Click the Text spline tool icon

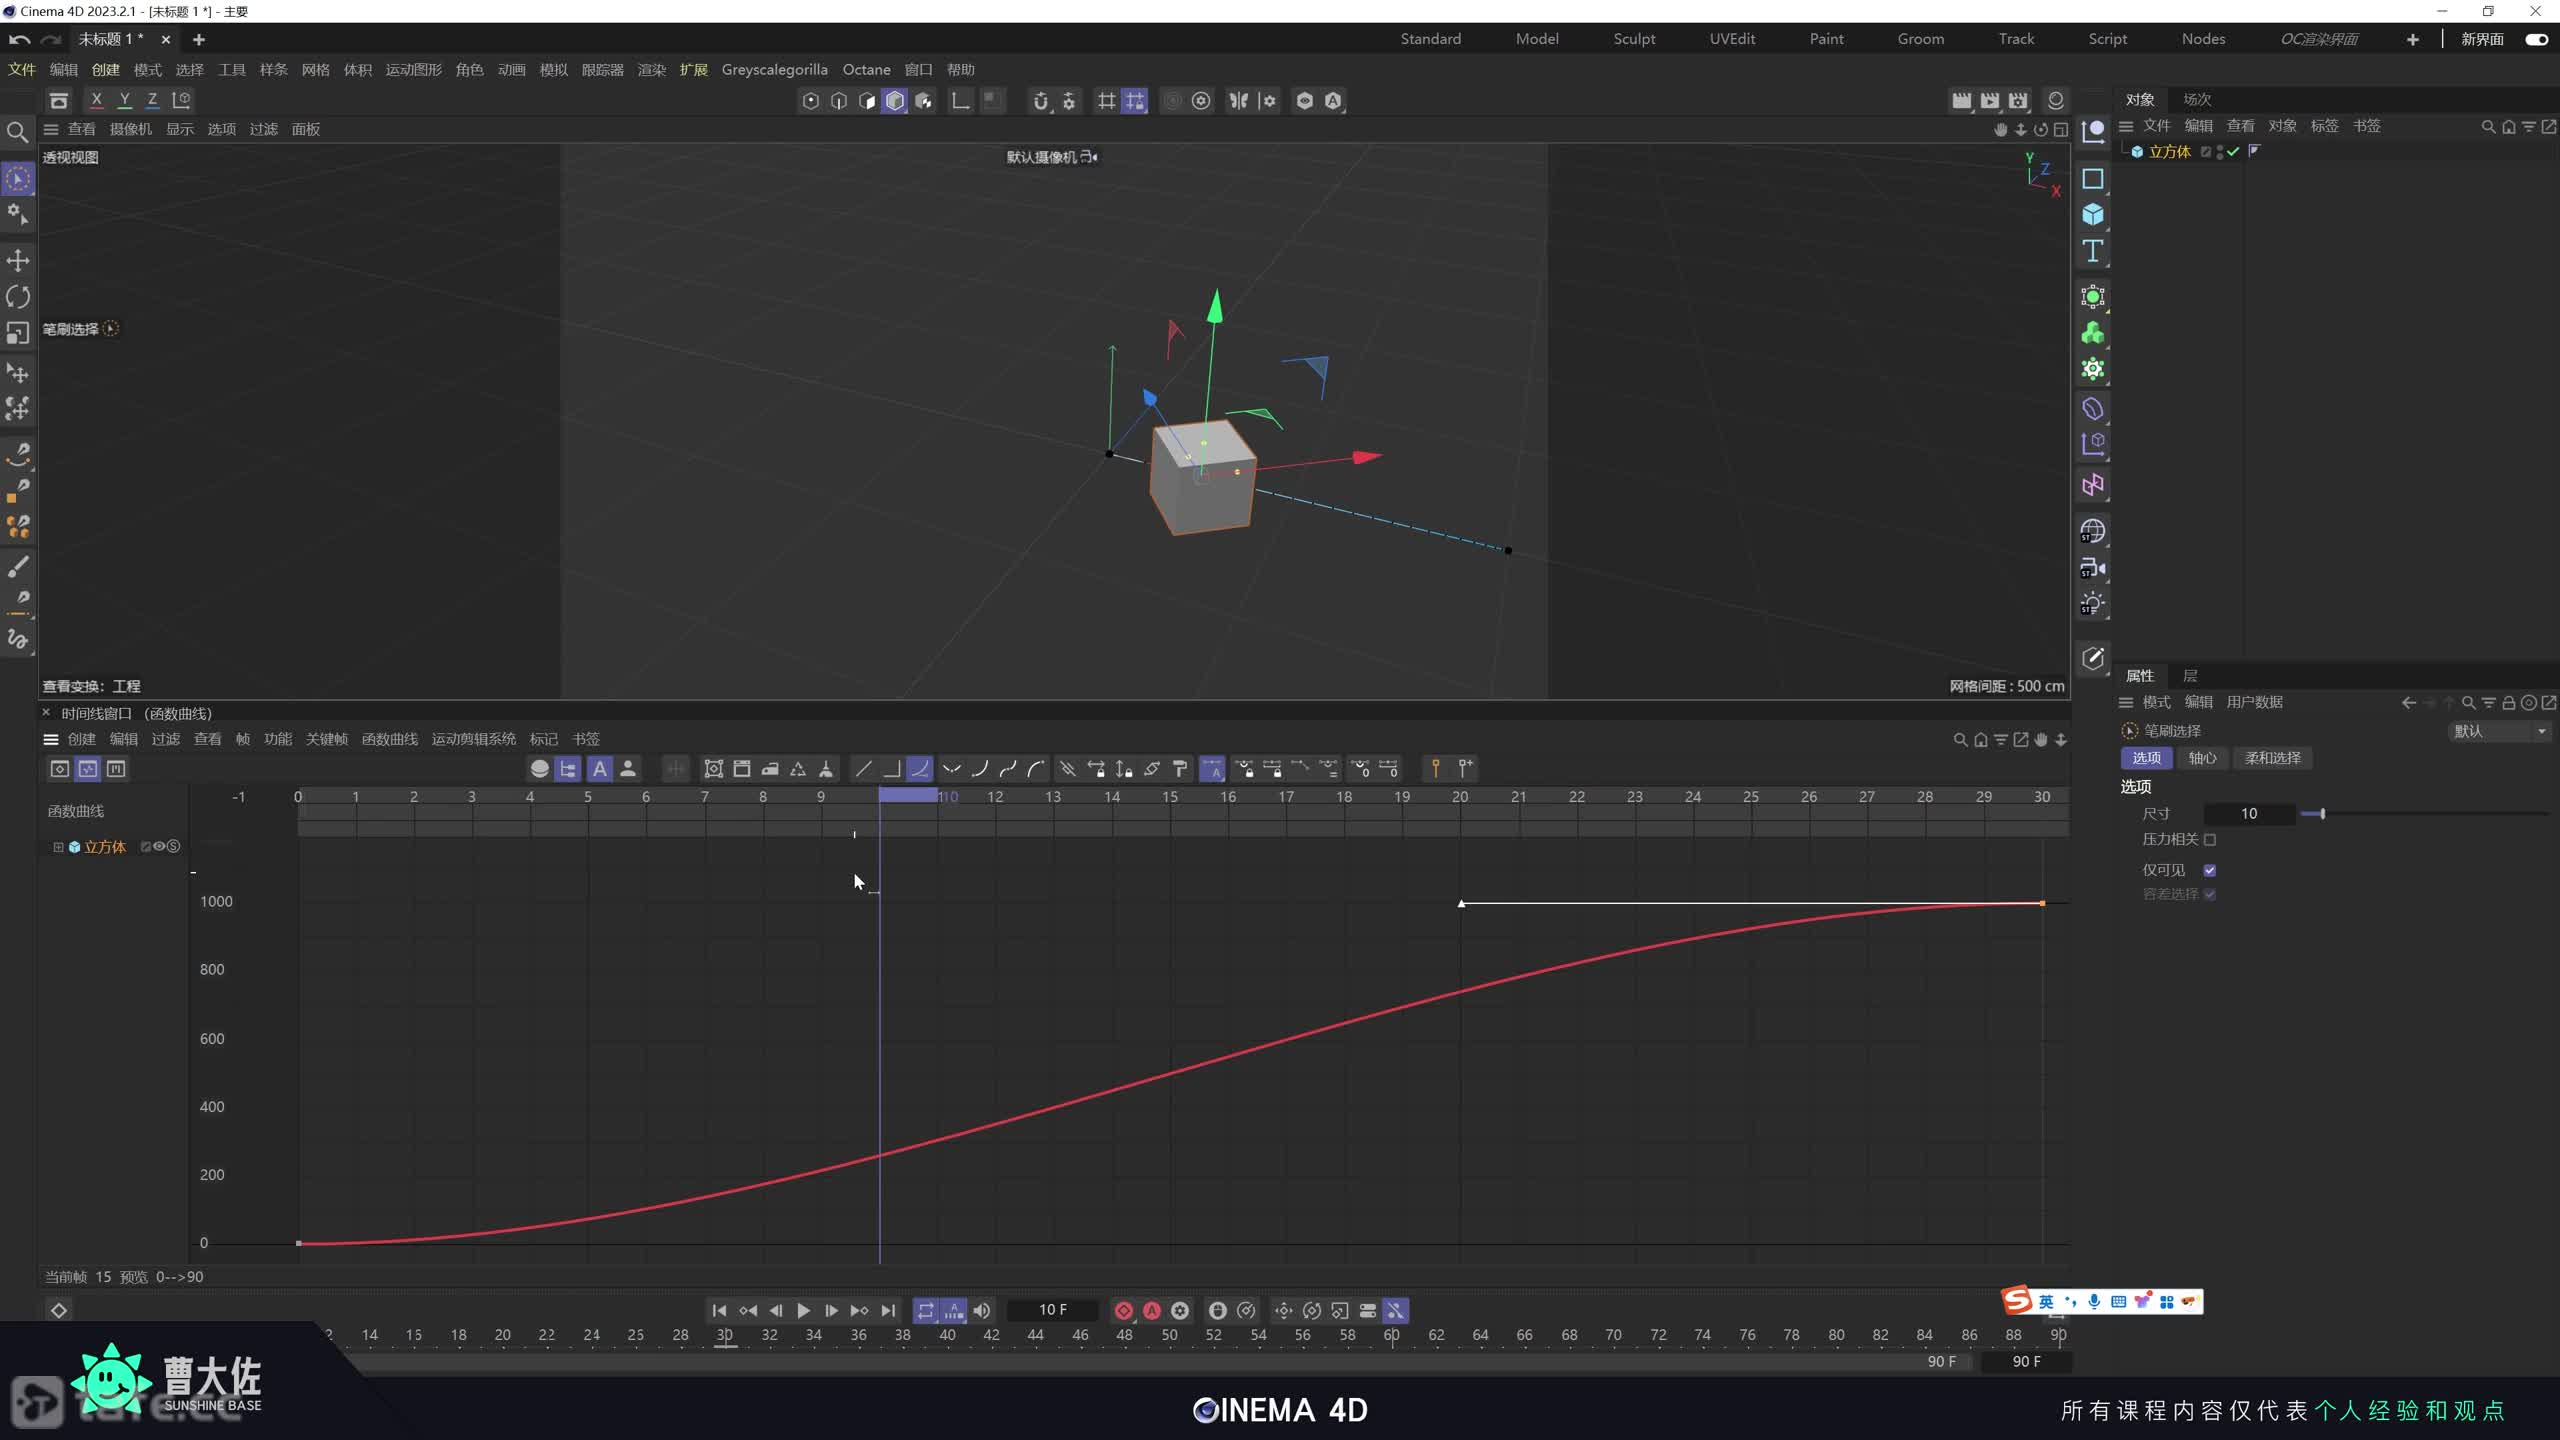[2092, 251]
